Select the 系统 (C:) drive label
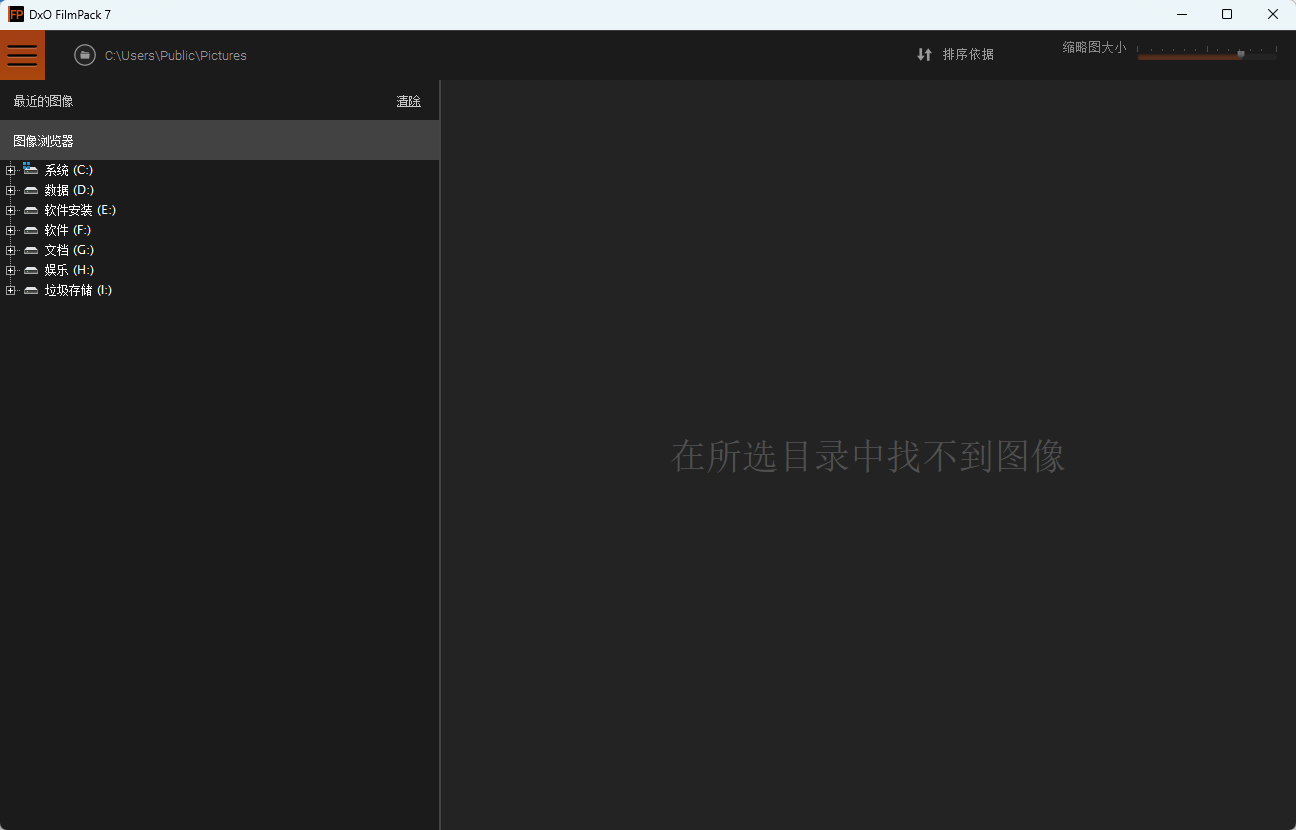The height and width of the screenshot is (830, 1296). (69, 170)
